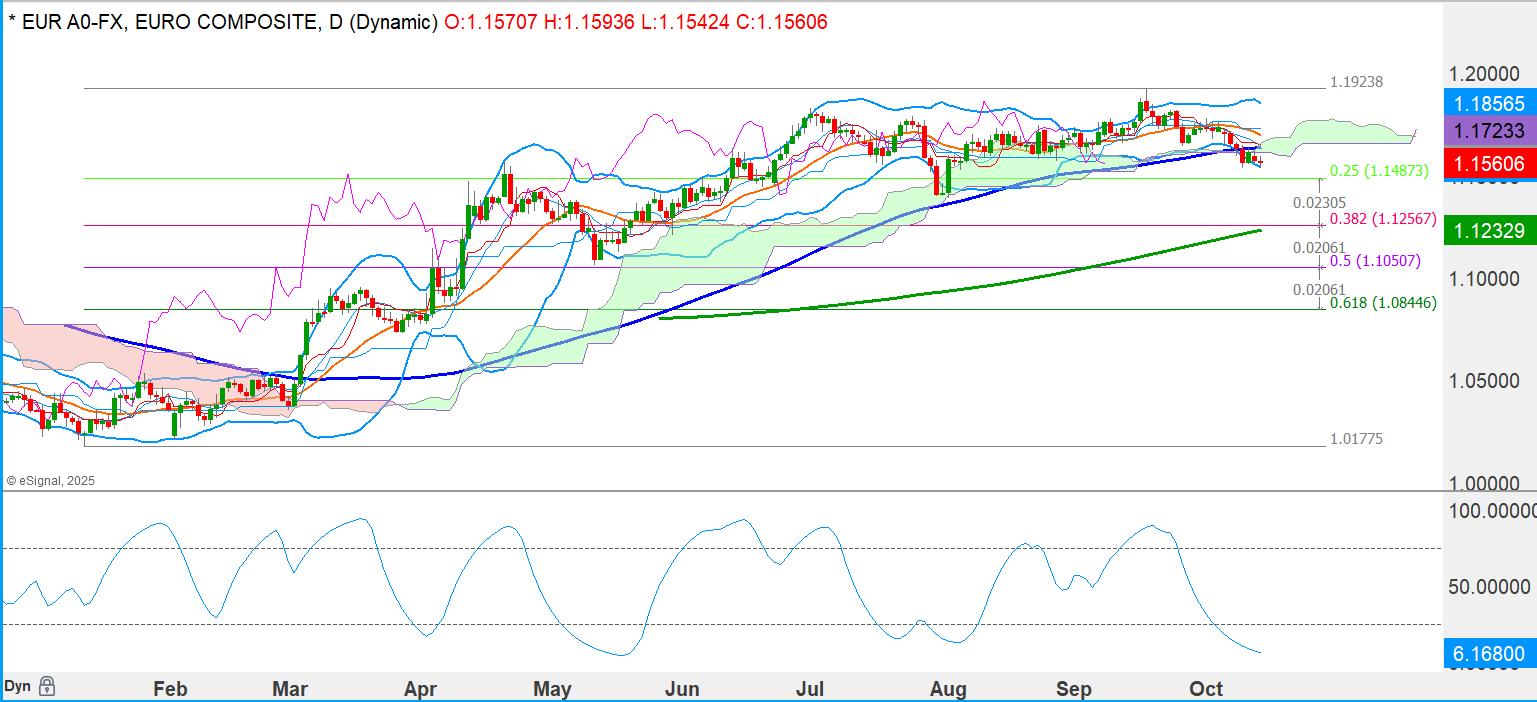Click the blue 6.16800 oscillator value tag
The width and height of the screenshot is (1537, 702).
(x=1489, y=655)
